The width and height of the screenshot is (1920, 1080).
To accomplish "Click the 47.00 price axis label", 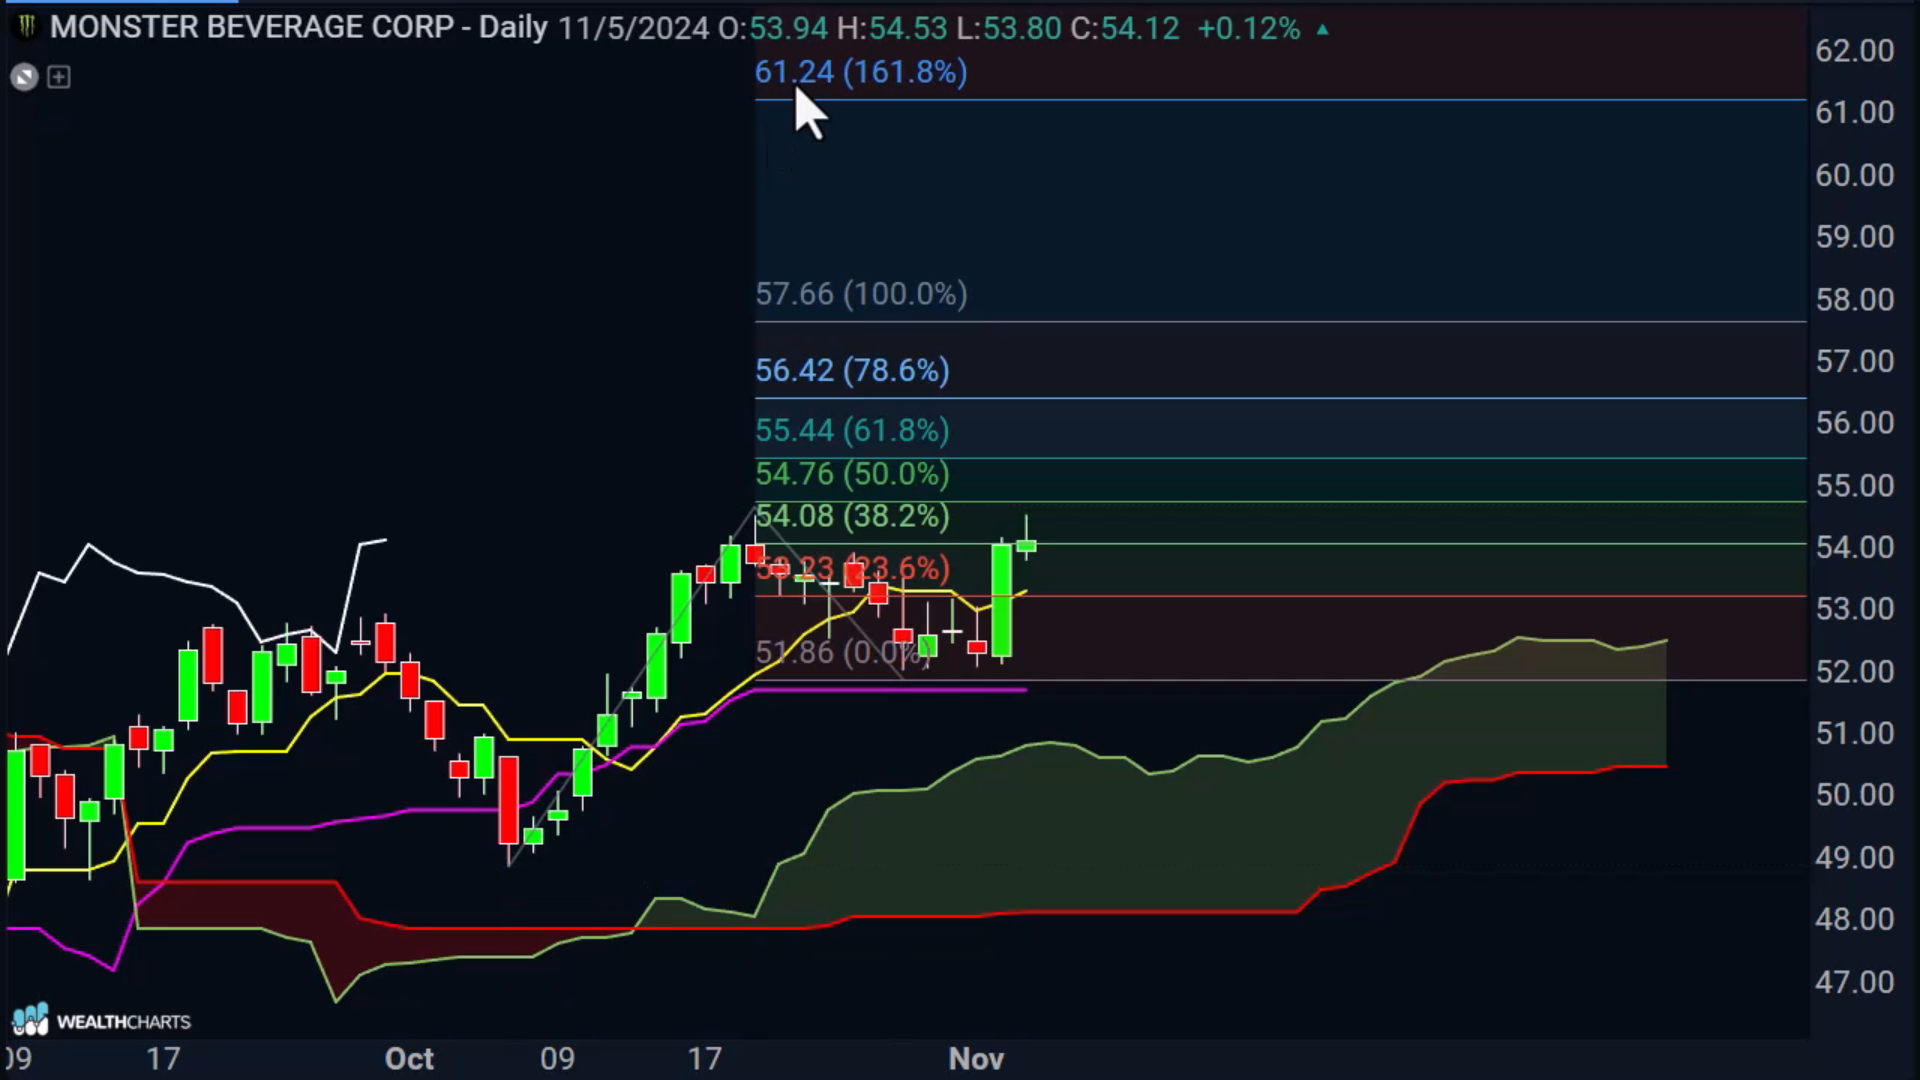I will [x=1855, y=982].
